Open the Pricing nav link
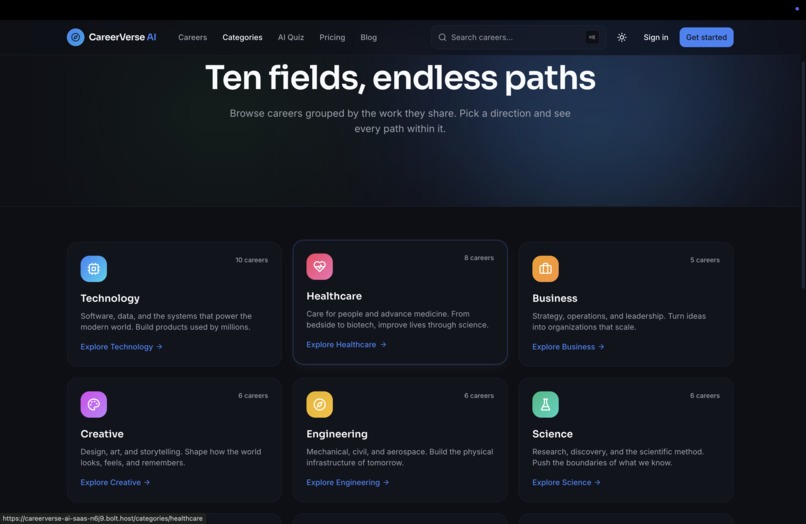806x524 pixels. click(x=332, y=38)
